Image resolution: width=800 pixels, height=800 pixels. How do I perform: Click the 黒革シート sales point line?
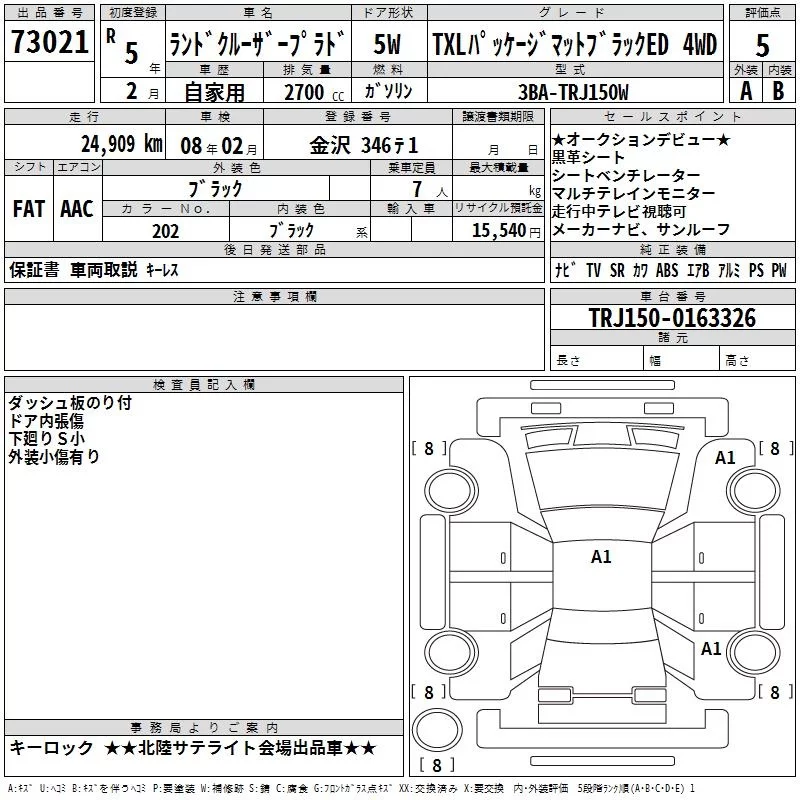pyautogui.click(x=588, y=157)
